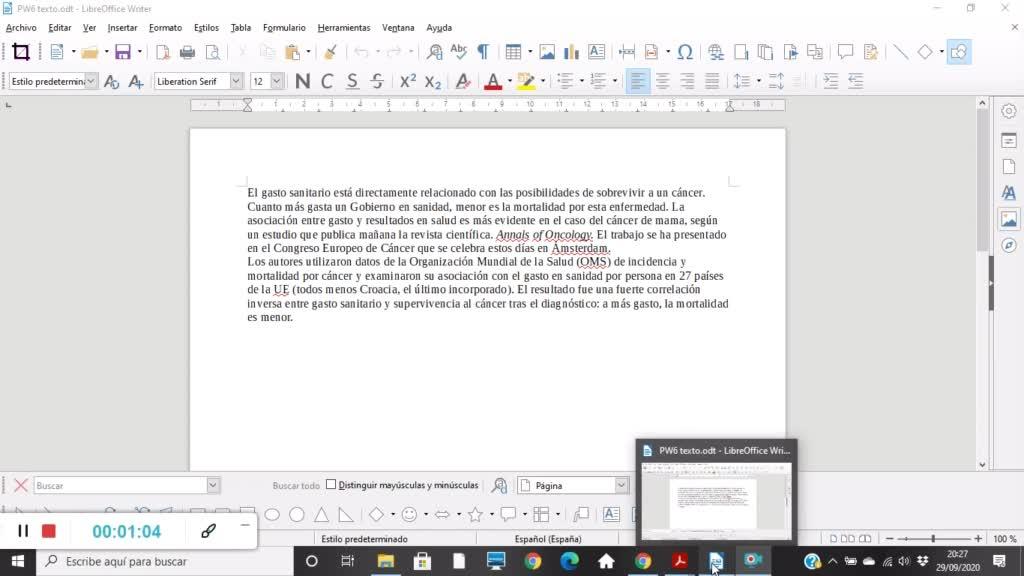The image size is (1024, 576).
Task: Stop the recording with red button
Action: [48, 531]
